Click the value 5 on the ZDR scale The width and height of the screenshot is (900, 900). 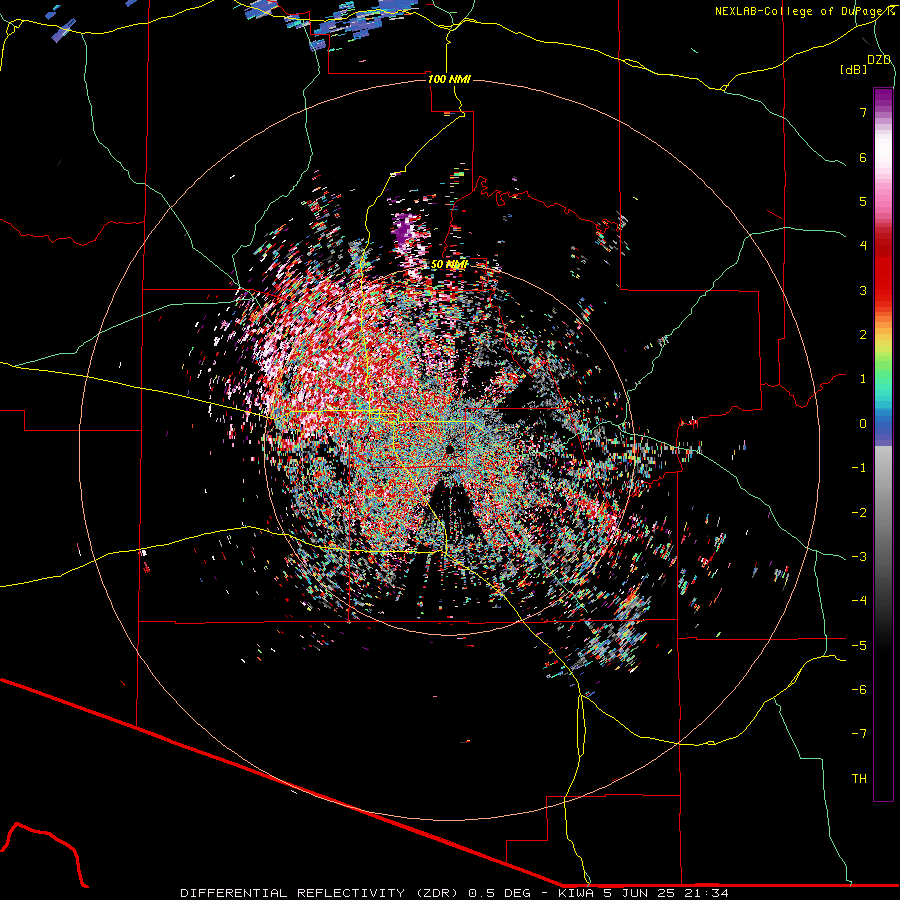[x=863, y=201]
